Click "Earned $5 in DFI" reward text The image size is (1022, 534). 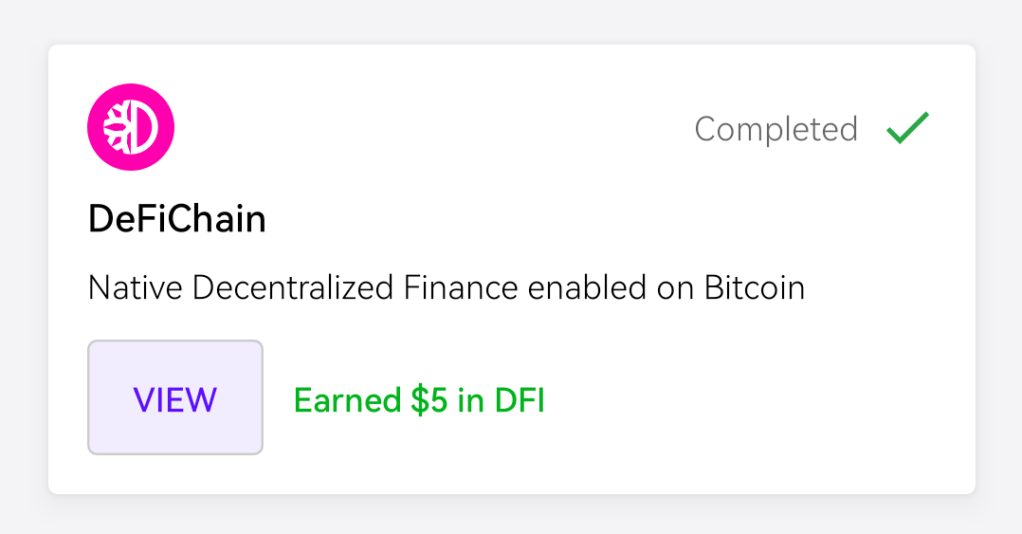coord(419,400)
